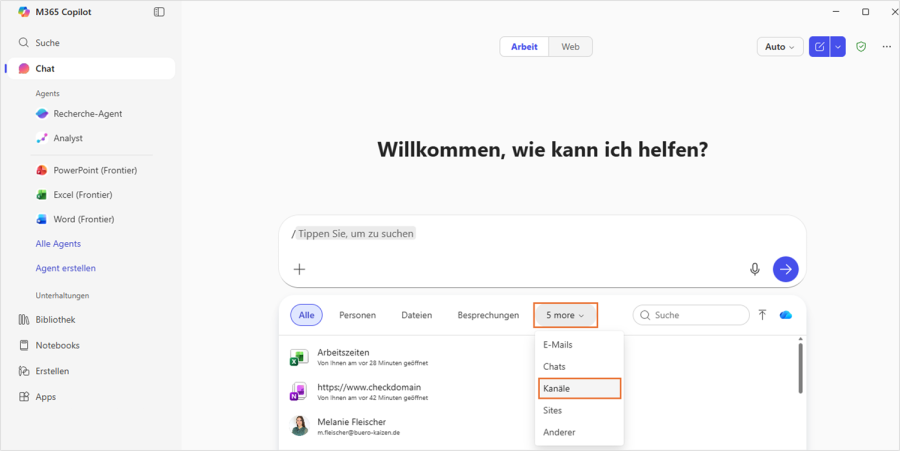
Task: Choose Sites from dropdown menu
Action: point(579,410)
